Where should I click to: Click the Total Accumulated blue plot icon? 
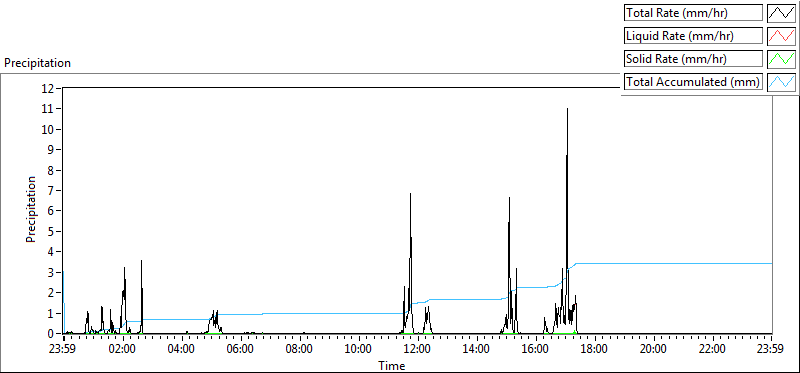click(x=781, y=82)
